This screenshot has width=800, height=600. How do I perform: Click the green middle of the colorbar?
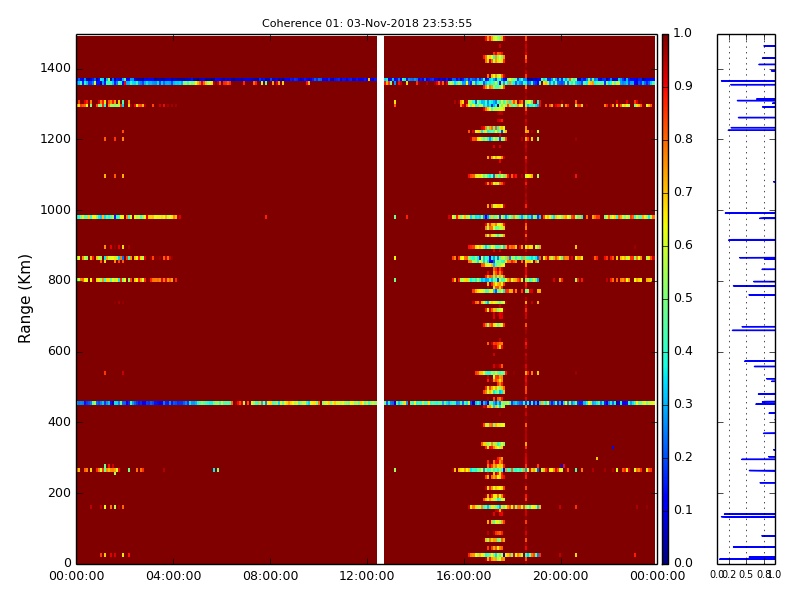pyautogui.click(x=665, y=299)
